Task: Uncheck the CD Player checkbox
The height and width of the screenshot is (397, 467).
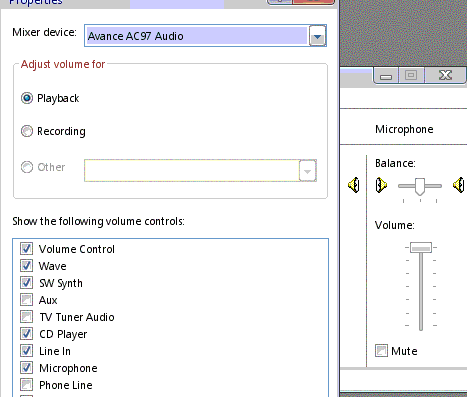Action: coord(26,334)
